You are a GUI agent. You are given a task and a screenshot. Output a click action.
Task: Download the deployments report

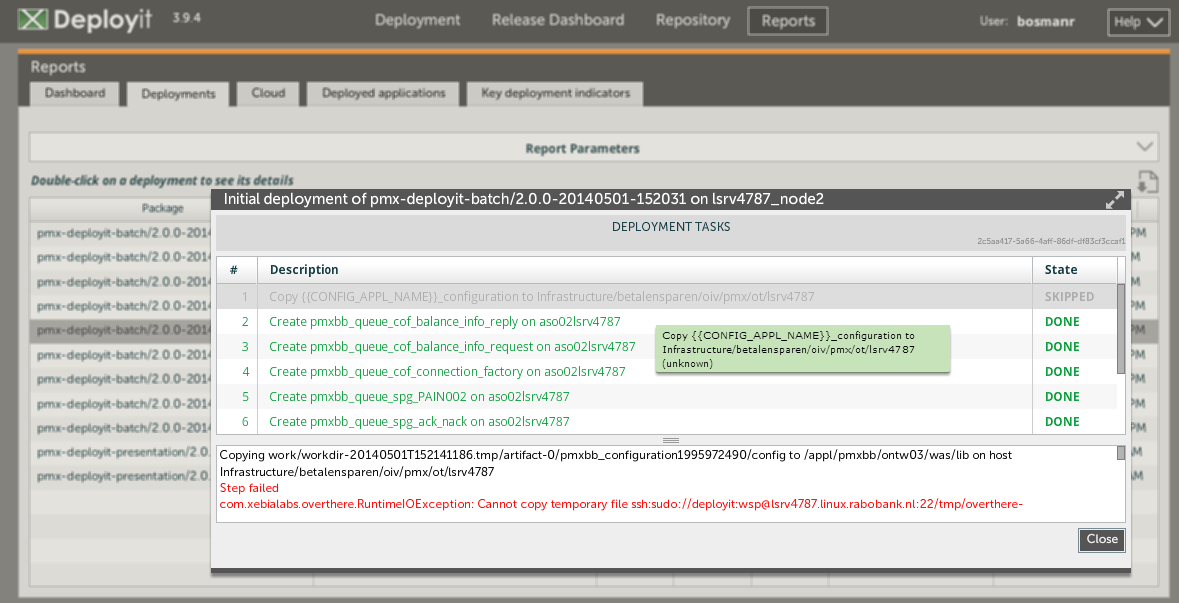click(1148, 182)
